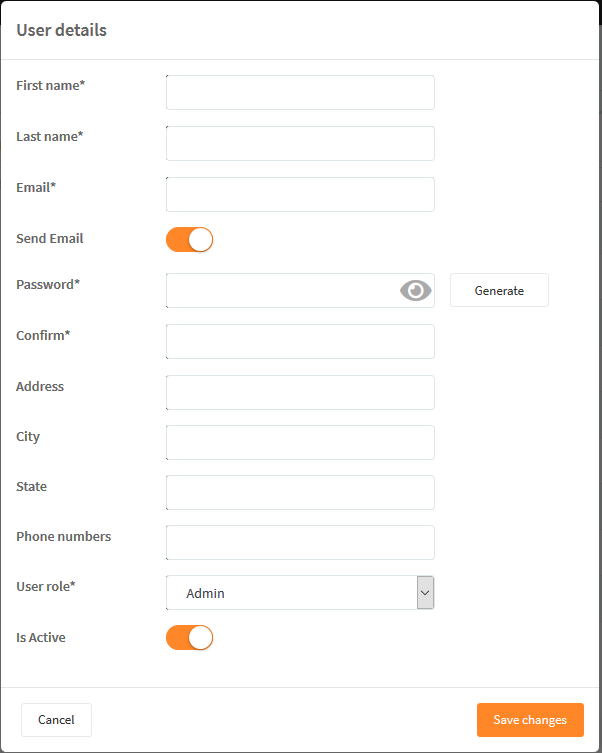This screenshot has height=753, width=602.
Task: Focus the Last name field
Action: [301, 143]
